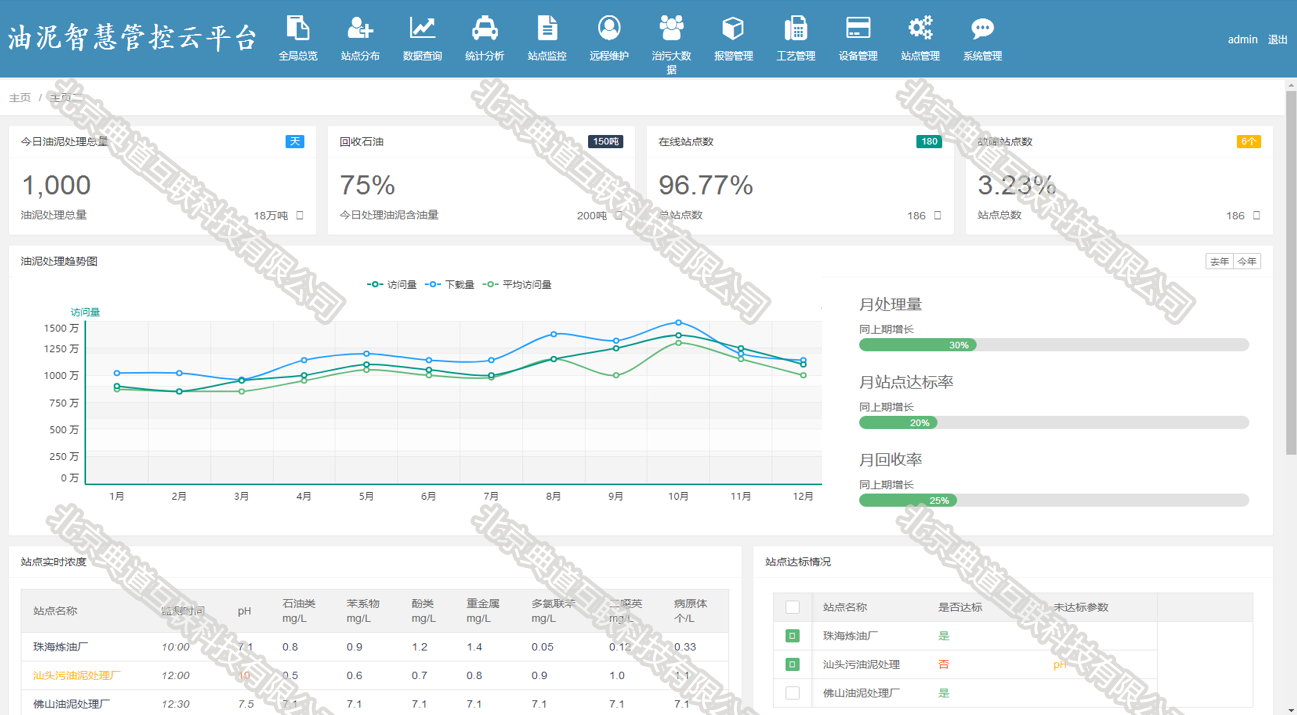1297x715 pixels.
Task: Click small icon in 在线站点数 card footer
Action: coord(937,216)
